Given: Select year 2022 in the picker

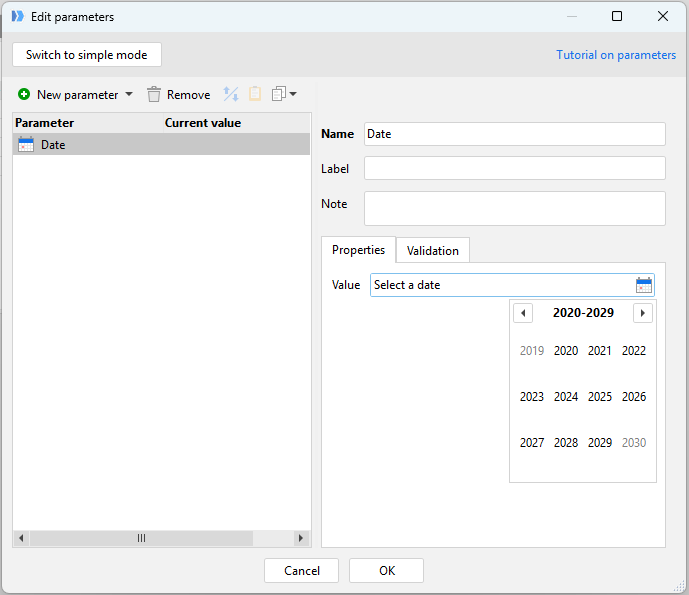Looking at the screenshot, I should pyautogui.click(x=634, y=351).
